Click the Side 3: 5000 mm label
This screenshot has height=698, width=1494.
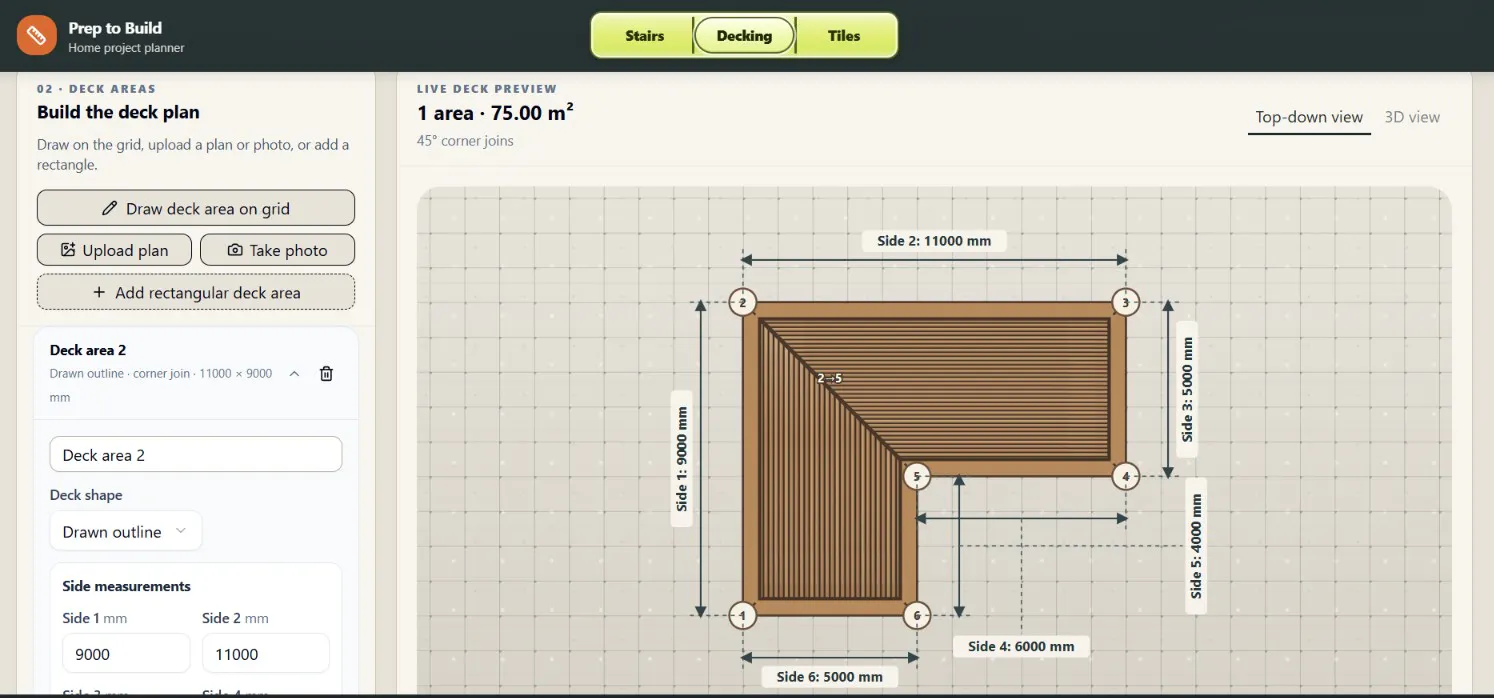point(1187,389)
